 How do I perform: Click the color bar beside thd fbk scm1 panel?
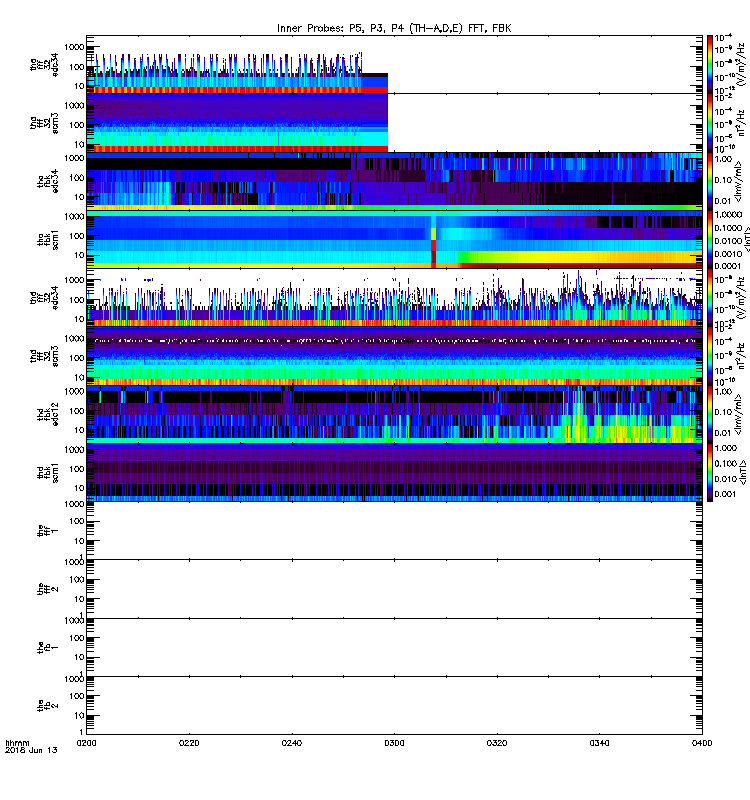click(x=710, y=472)
